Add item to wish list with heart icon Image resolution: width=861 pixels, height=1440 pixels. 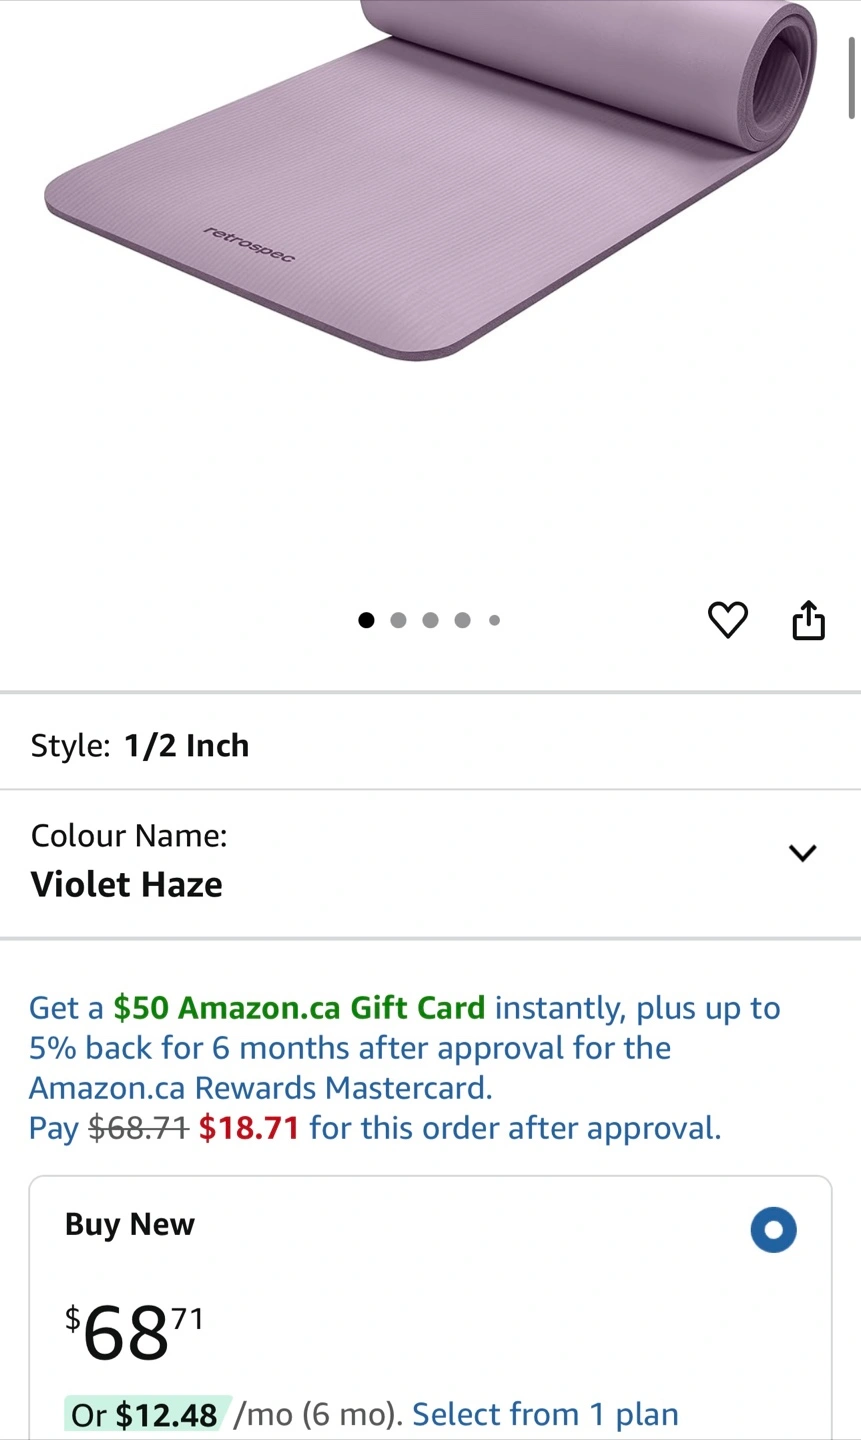pyautogui.click(x=727, y=620)
